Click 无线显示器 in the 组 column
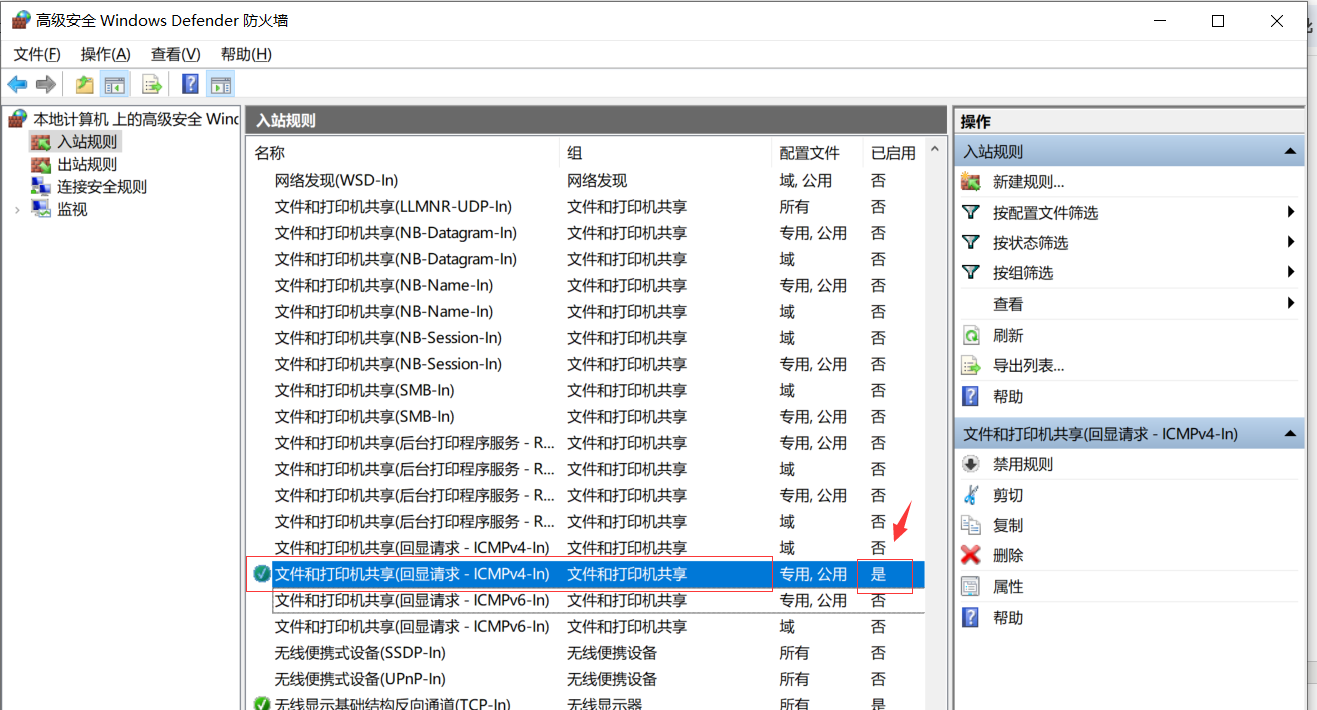Screen dimensions: 1317x710 click(x=604, y=704)
